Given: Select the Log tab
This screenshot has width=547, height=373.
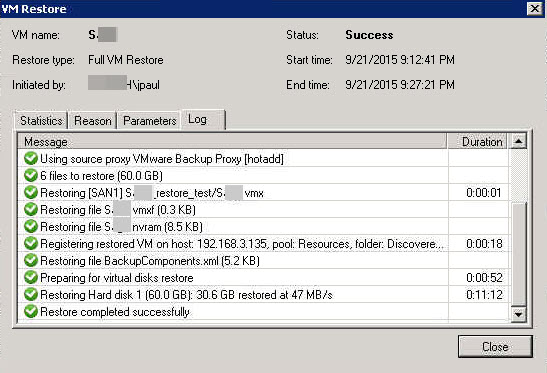Looking at the screenshot, I should coord(204,120).
